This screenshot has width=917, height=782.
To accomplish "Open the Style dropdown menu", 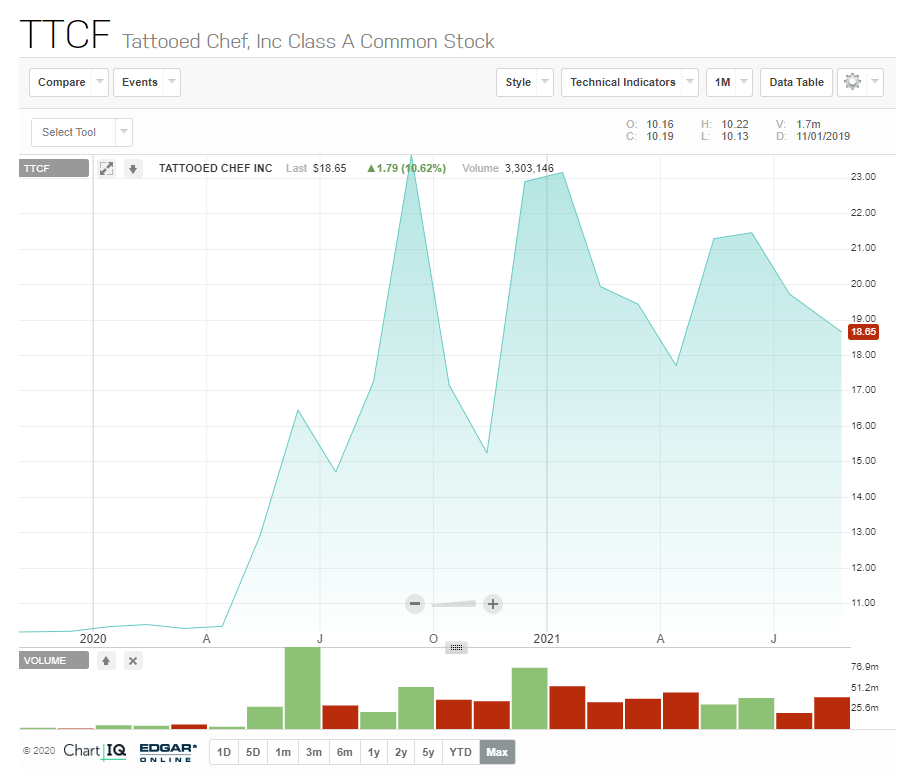I will click(525, 82).
